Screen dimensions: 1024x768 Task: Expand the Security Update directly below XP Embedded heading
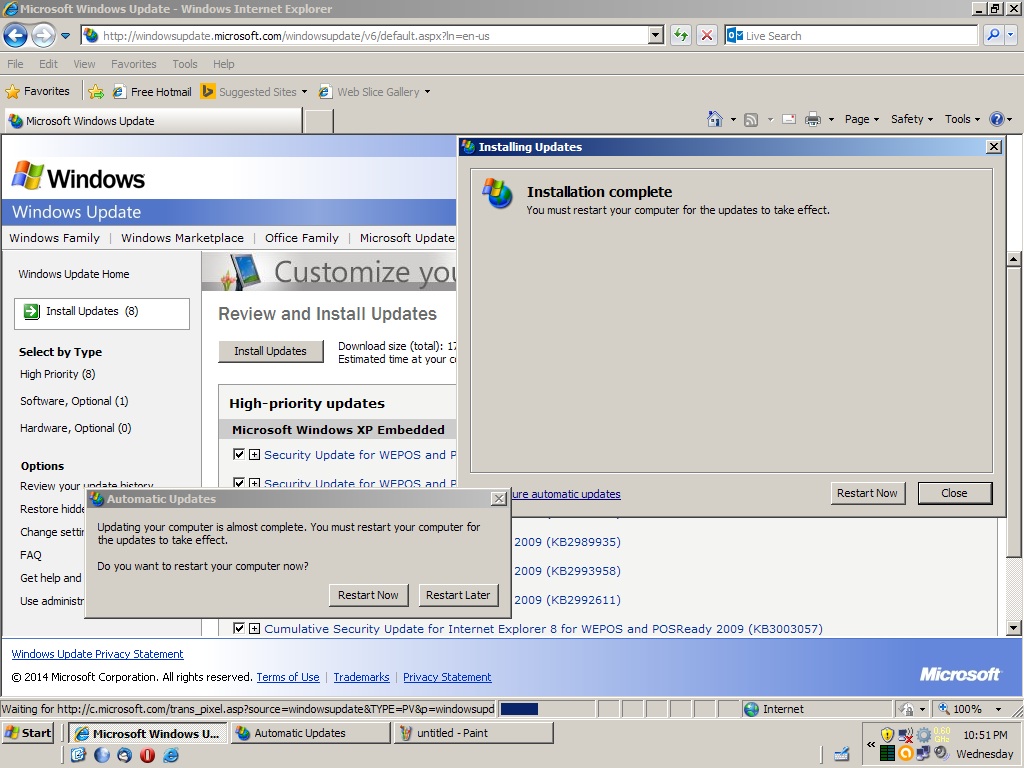255,455
